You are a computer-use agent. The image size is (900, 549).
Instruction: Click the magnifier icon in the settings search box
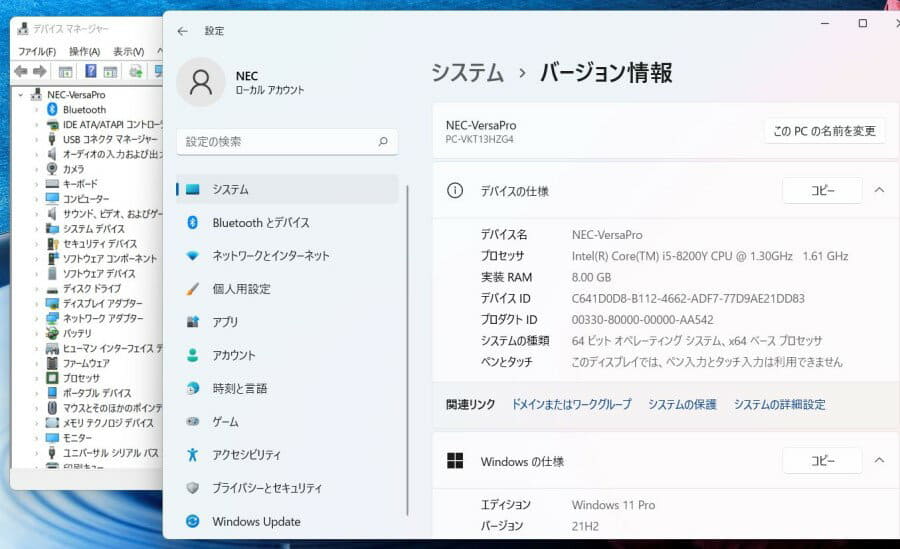click(x=383, y=141)
